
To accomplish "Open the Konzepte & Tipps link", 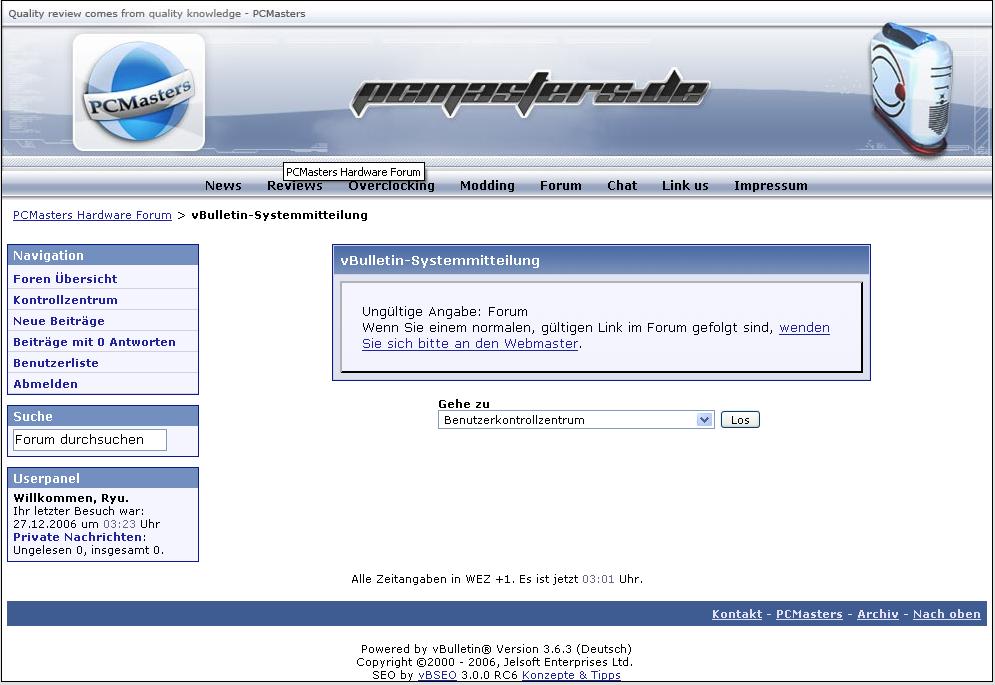I will [x=571, y=675].
